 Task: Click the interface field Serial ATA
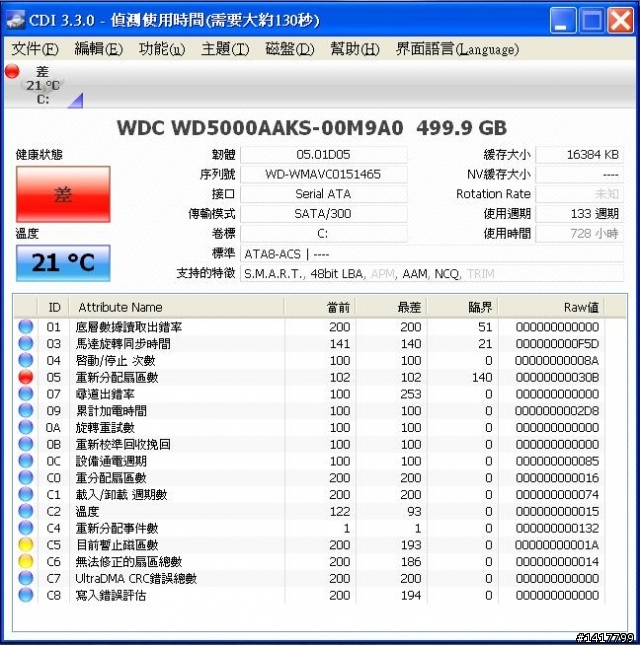(324, 194)
